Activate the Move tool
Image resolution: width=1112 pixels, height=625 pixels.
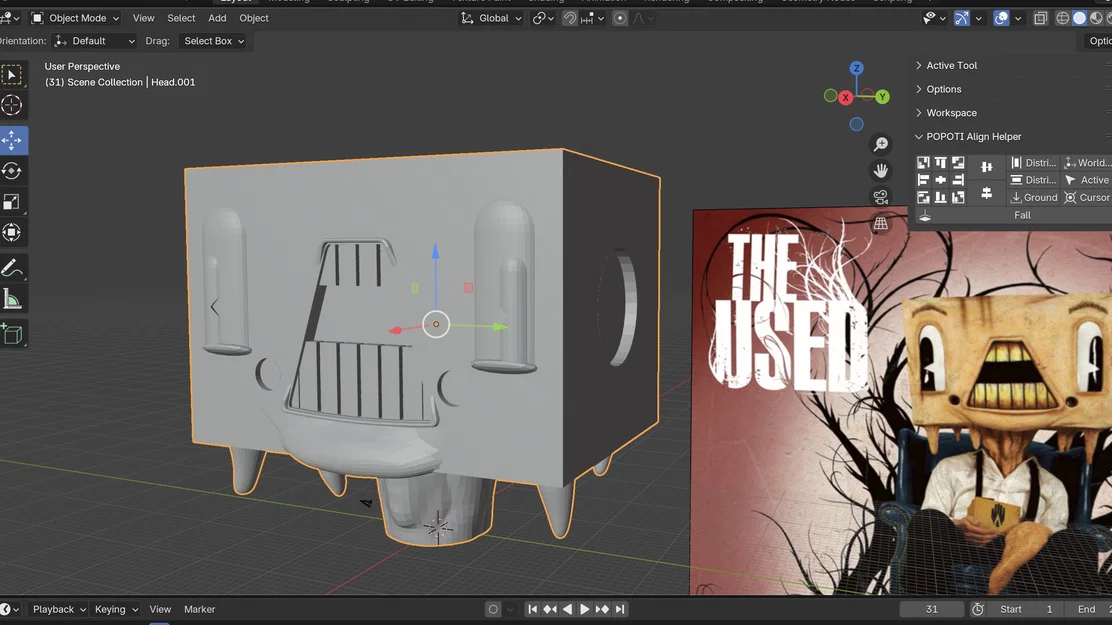pyautogui.click(x=12, y=140)
